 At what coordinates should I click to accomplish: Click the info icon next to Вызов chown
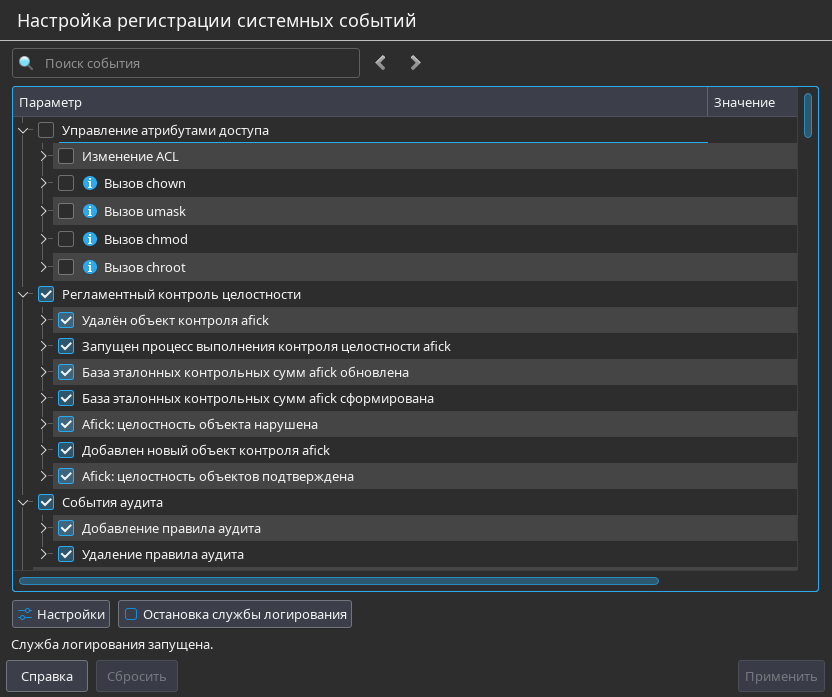coord(90,184)
